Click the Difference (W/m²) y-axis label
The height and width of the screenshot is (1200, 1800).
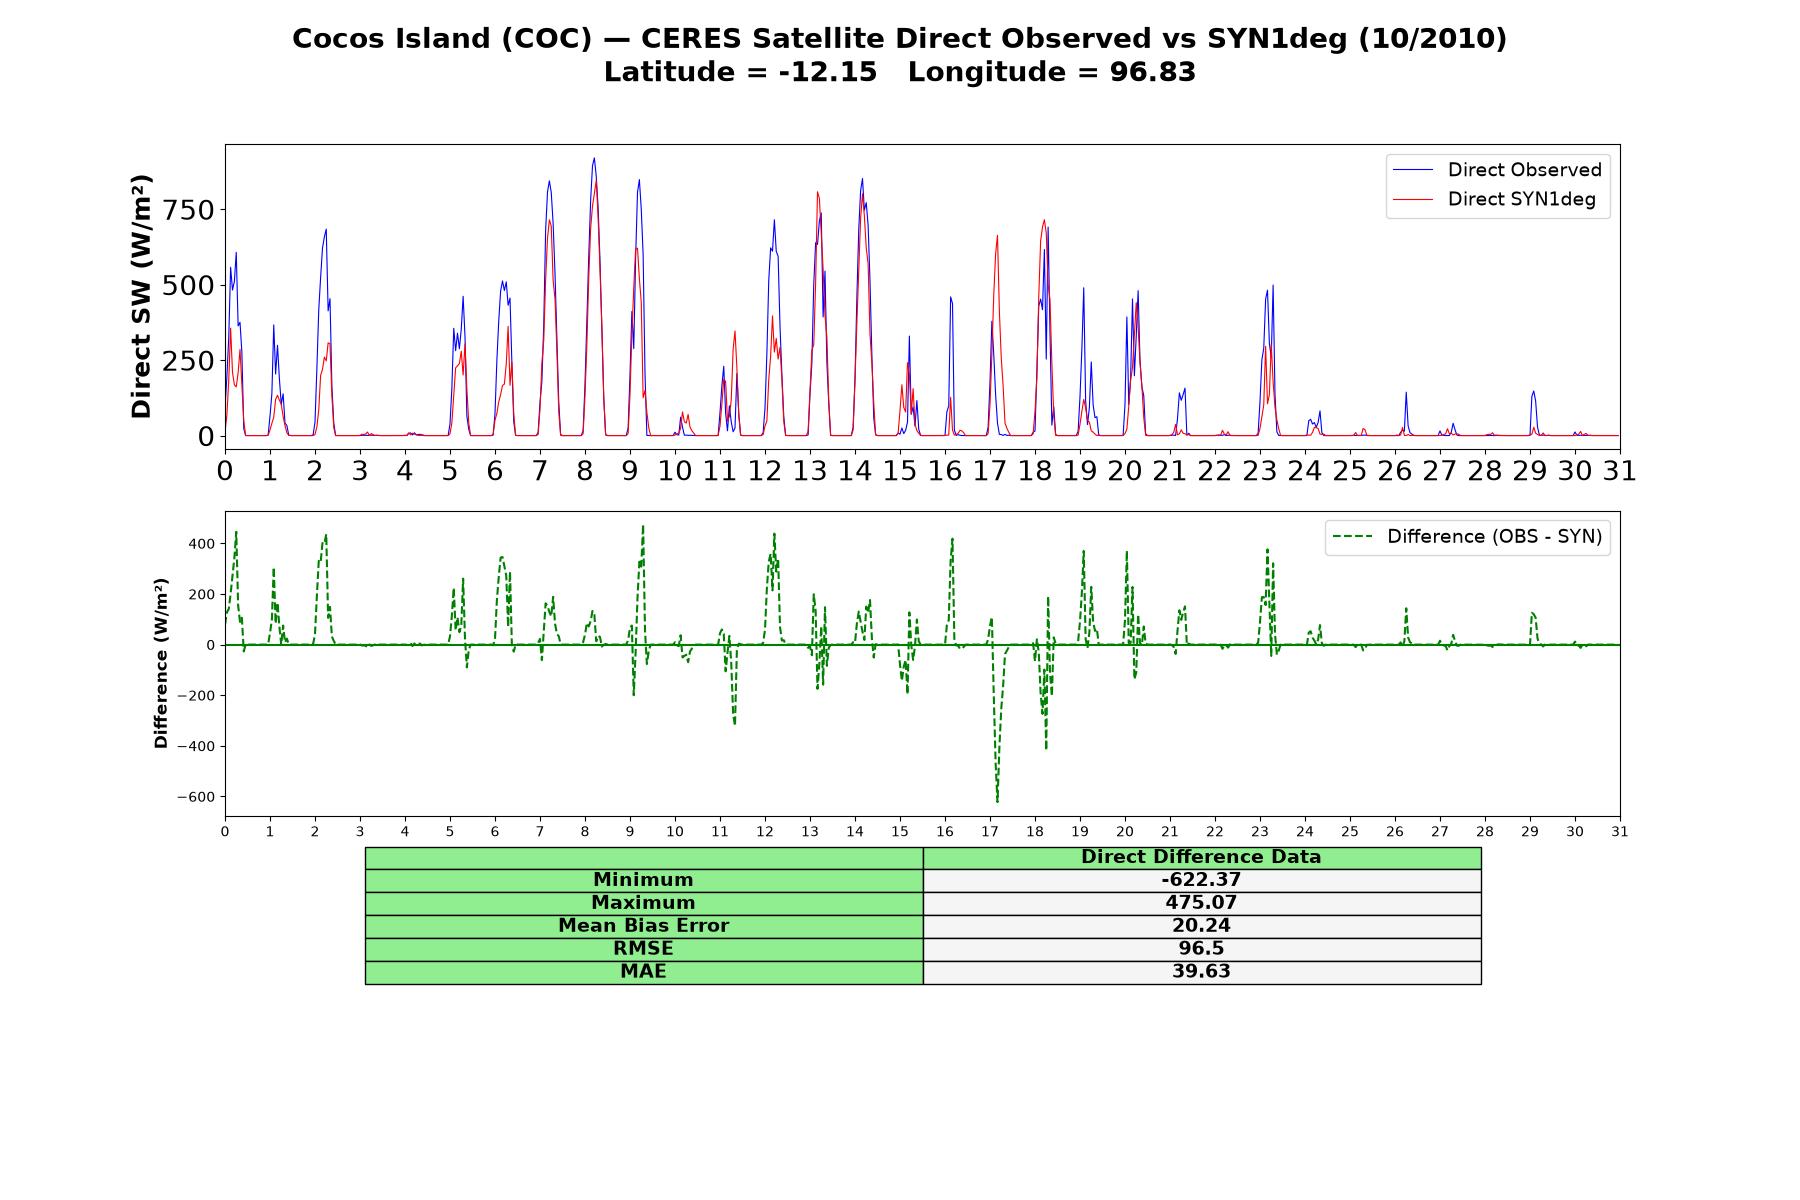tap(161, 664)
